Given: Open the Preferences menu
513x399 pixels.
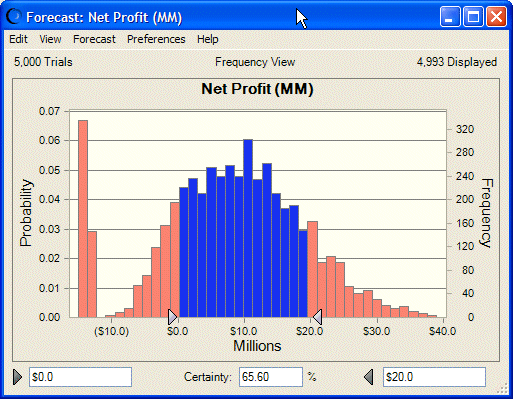Looking at the screenshot, I should (x=156, y=39).
